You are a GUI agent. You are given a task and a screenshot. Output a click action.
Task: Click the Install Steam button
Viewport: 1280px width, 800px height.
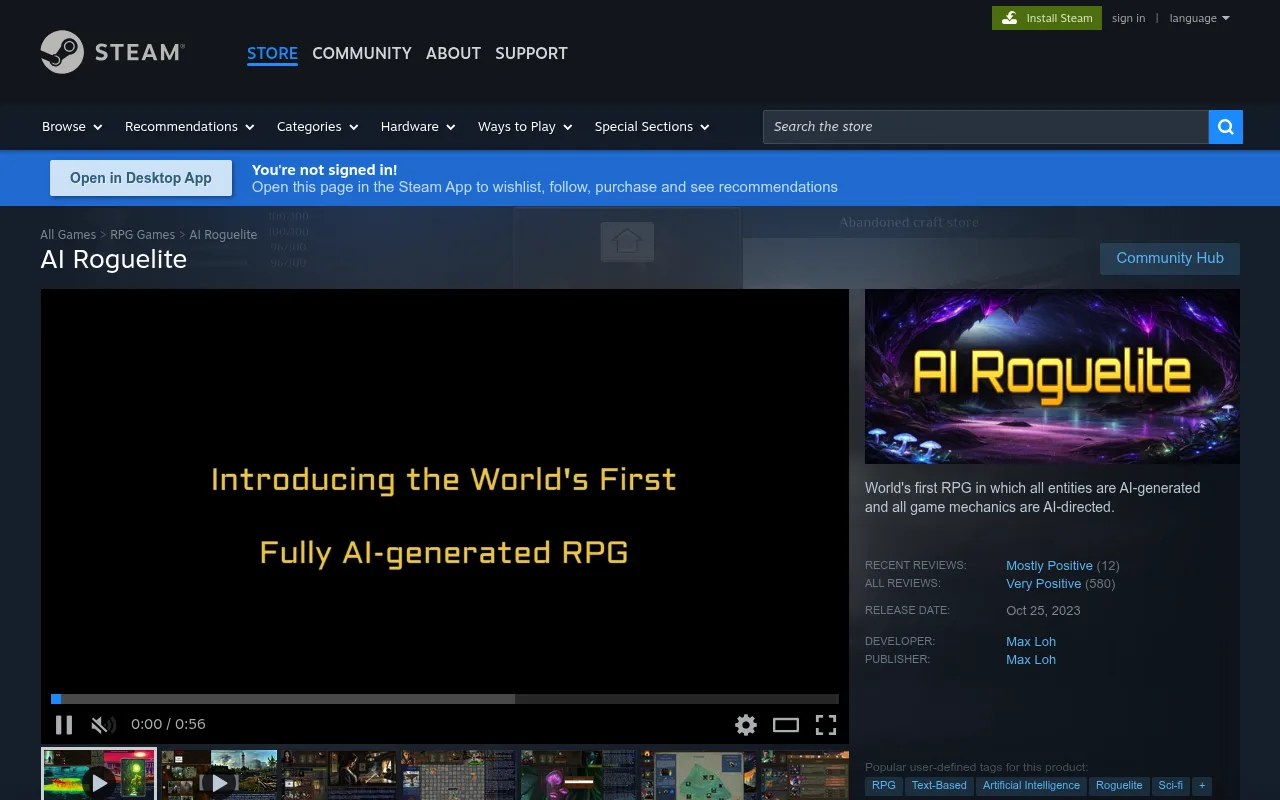point(1047,18)
